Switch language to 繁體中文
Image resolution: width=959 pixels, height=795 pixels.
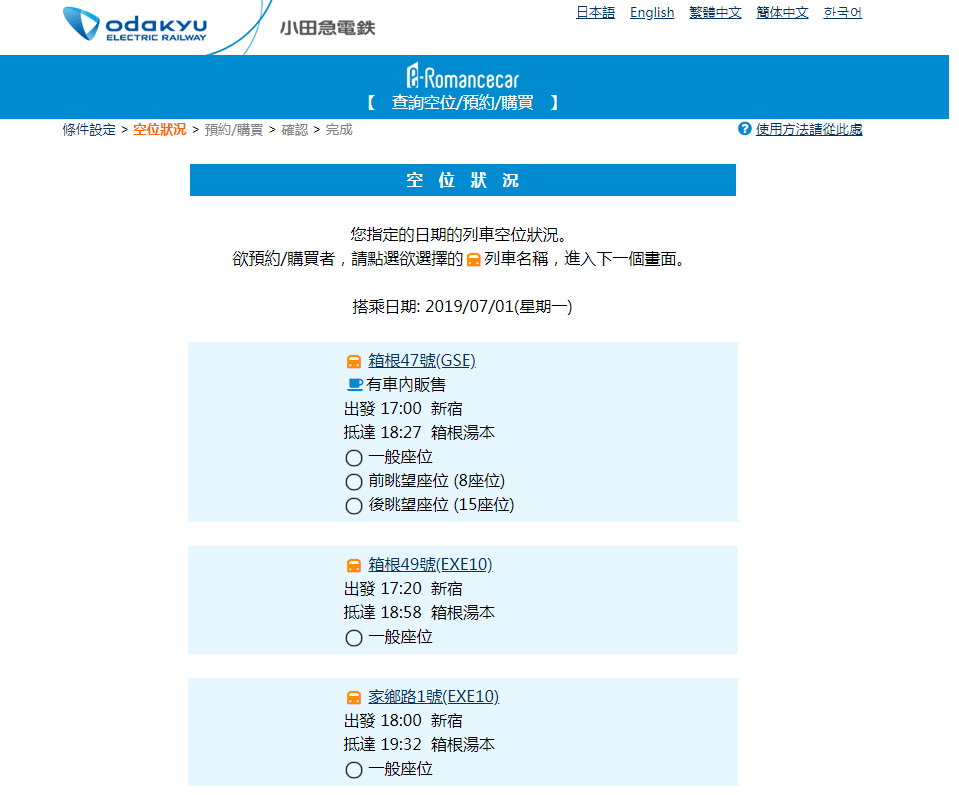coord(715,12)
